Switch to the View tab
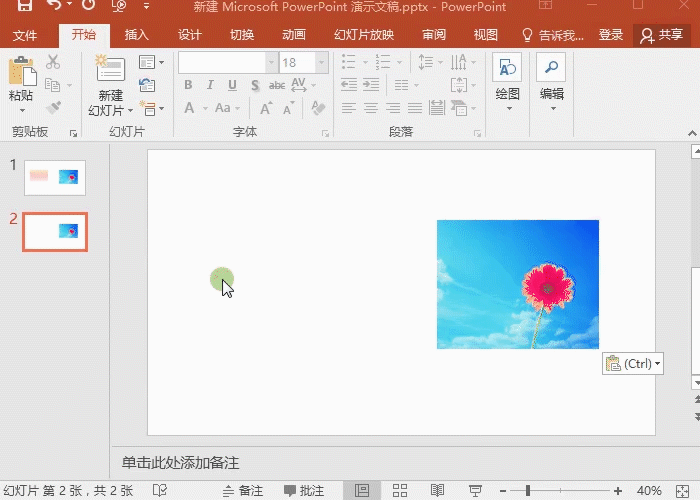The width and height of the screenshot is (700, 500). [x=486, y=35]
